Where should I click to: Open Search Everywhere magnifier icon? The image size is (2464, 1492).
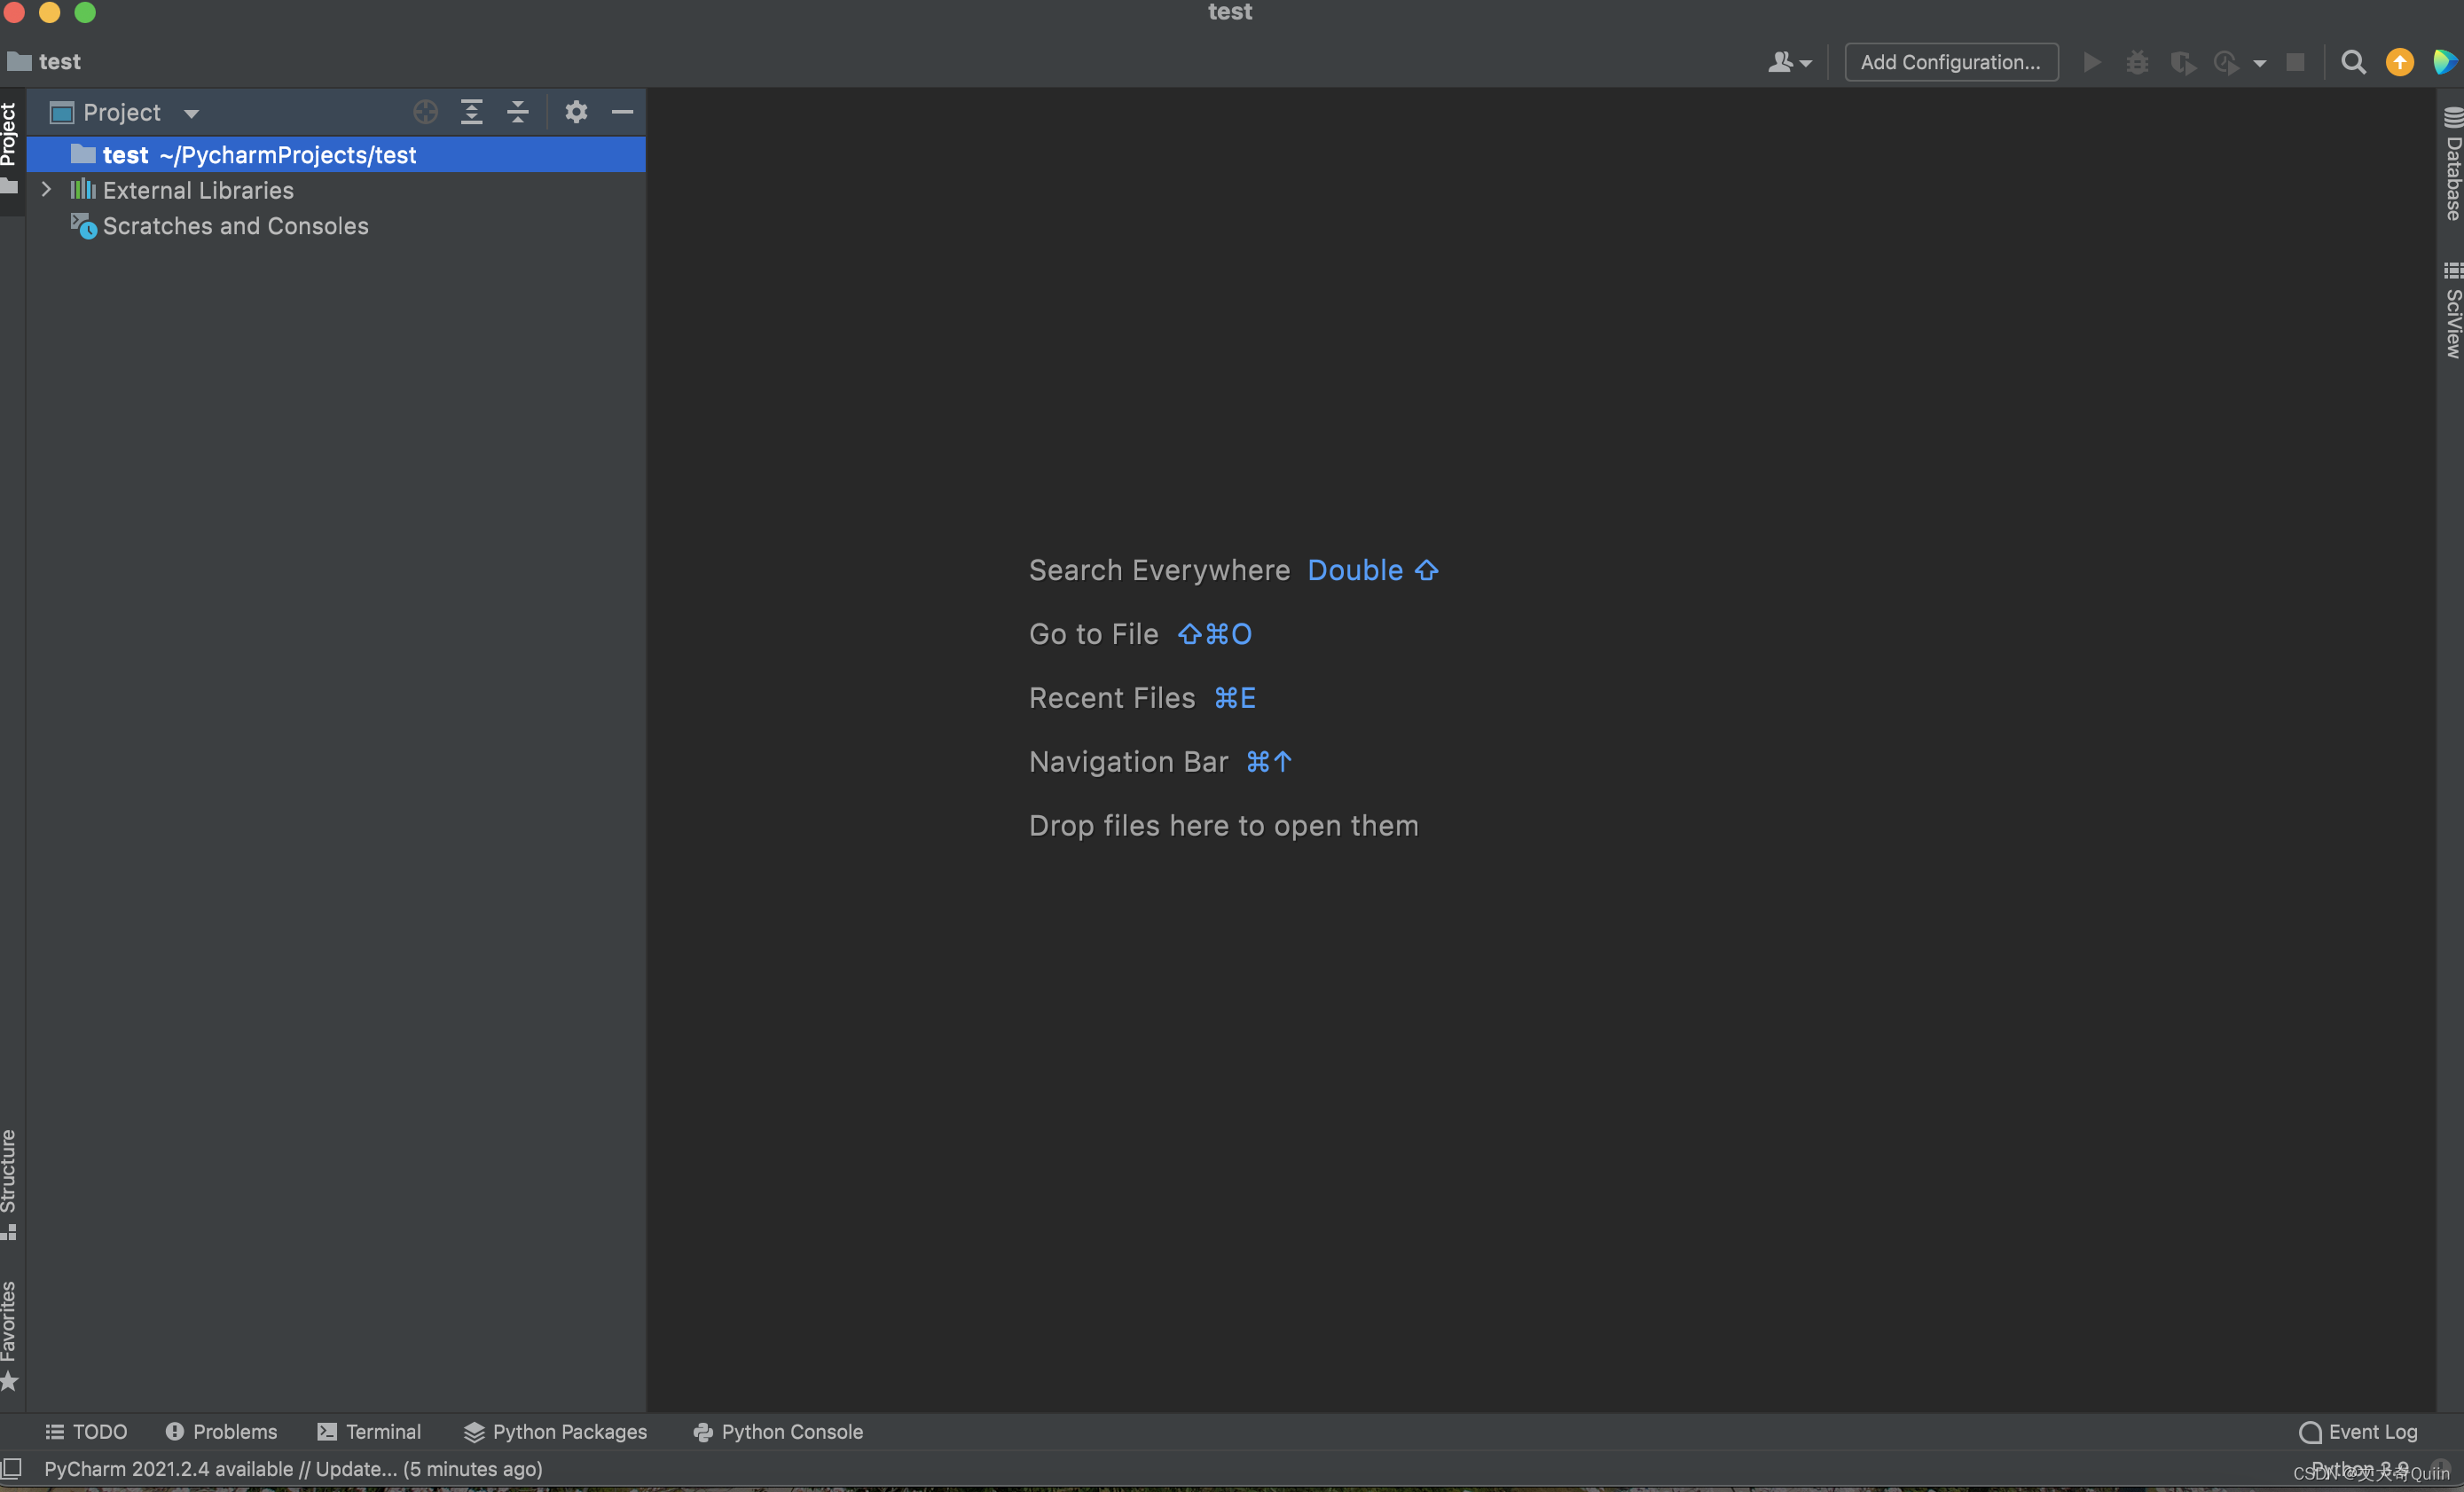[2354, 62]
